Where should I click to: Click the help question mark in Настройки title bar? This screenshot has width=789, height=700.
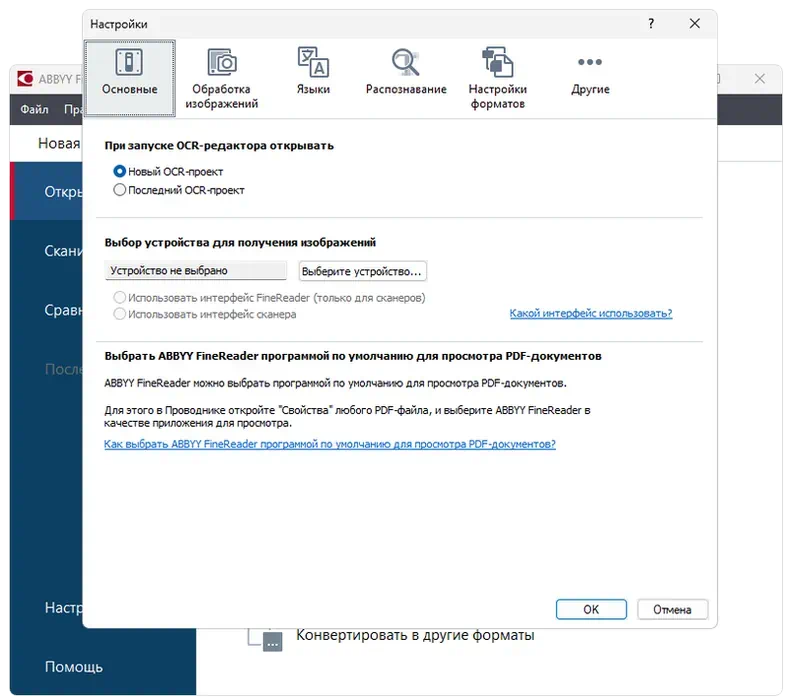pyautogui.click(x=651, y=24)
